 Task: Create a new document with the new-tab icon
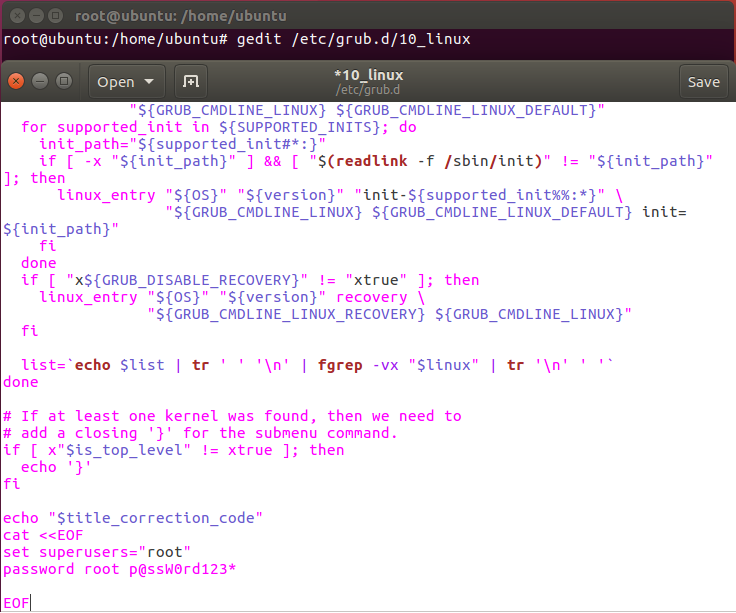[191, 82]
